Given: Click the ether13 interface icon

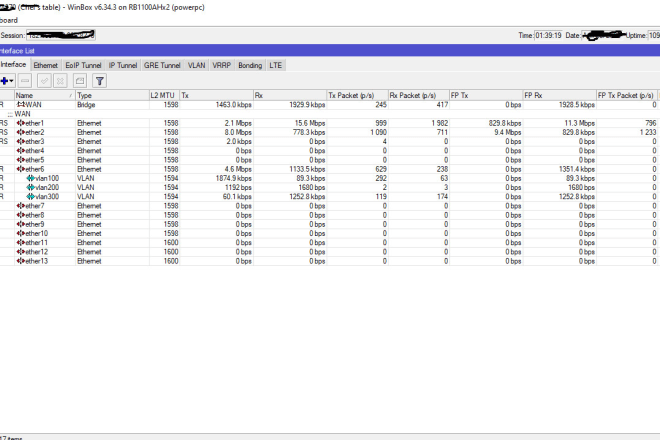Looking at the screenshot, I should coord(21,261).
